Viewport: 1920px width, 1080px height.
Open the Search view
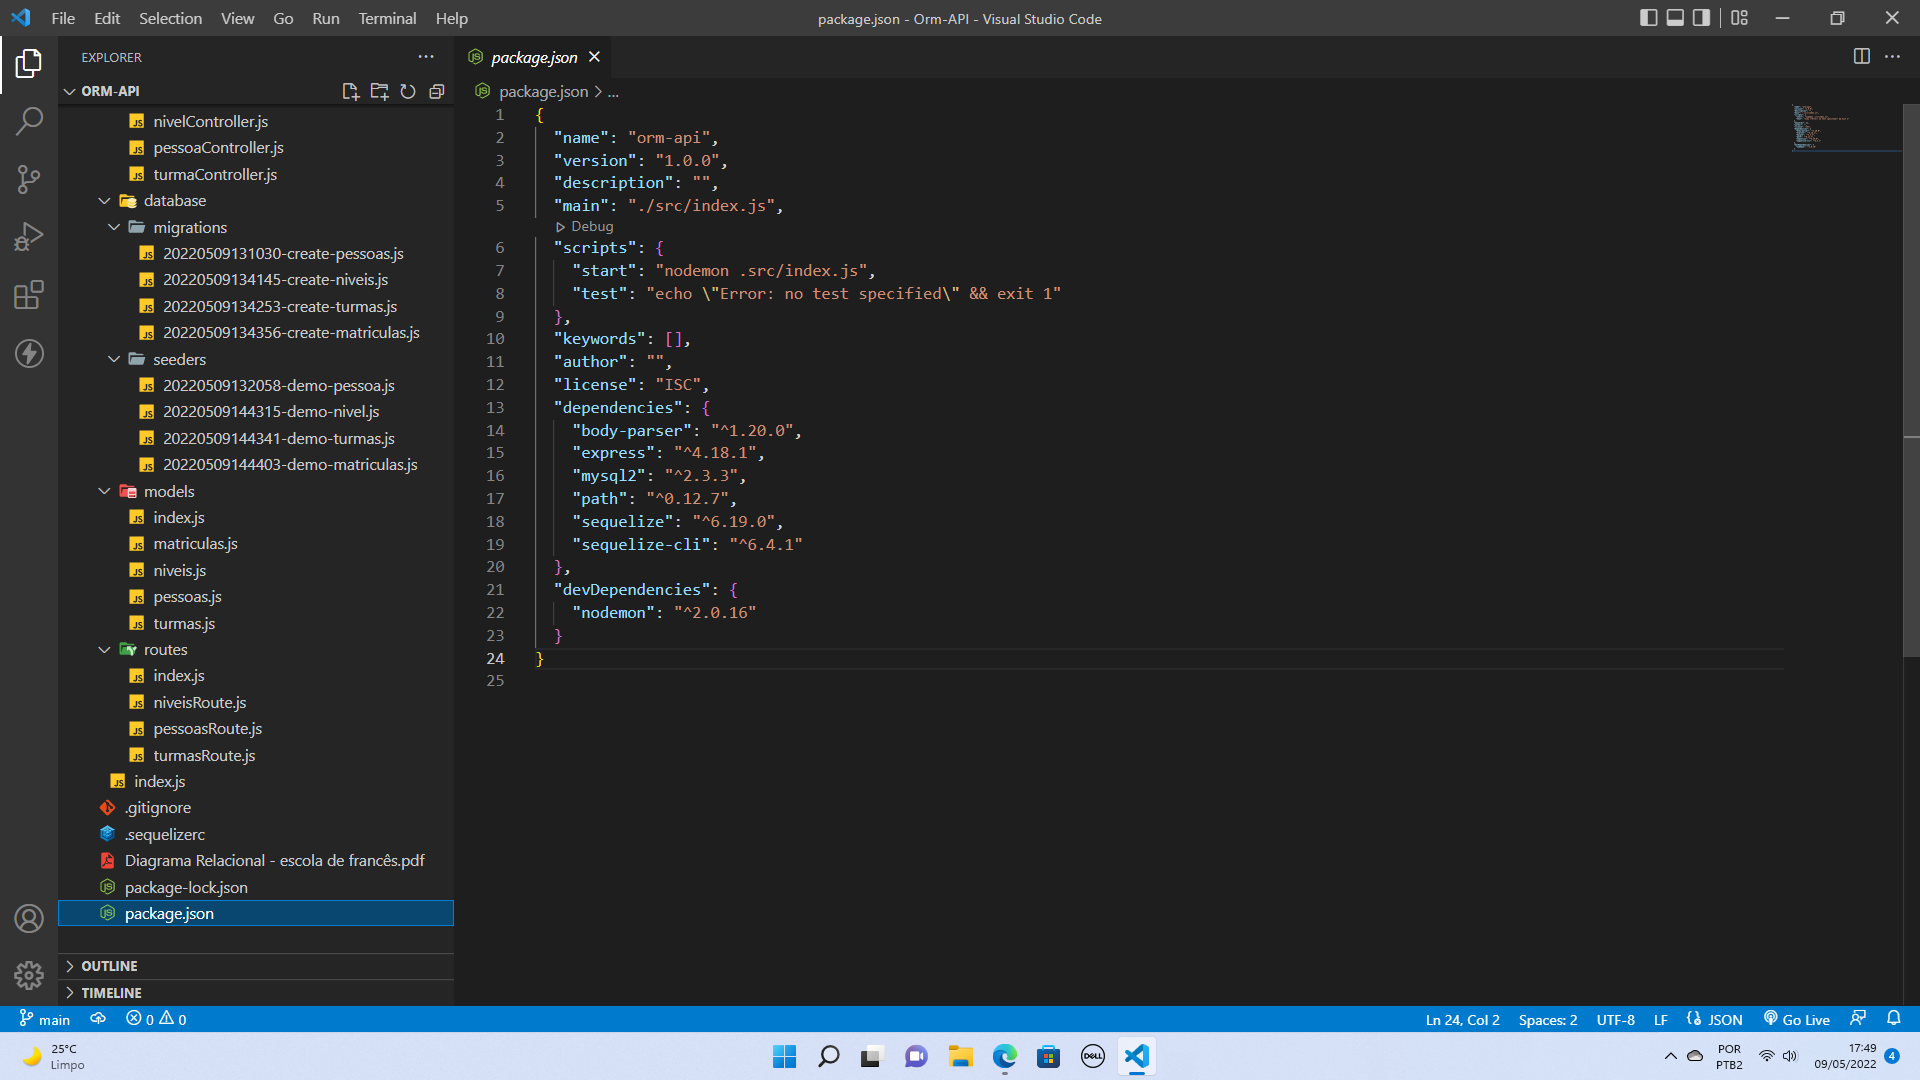pos(29,120)
